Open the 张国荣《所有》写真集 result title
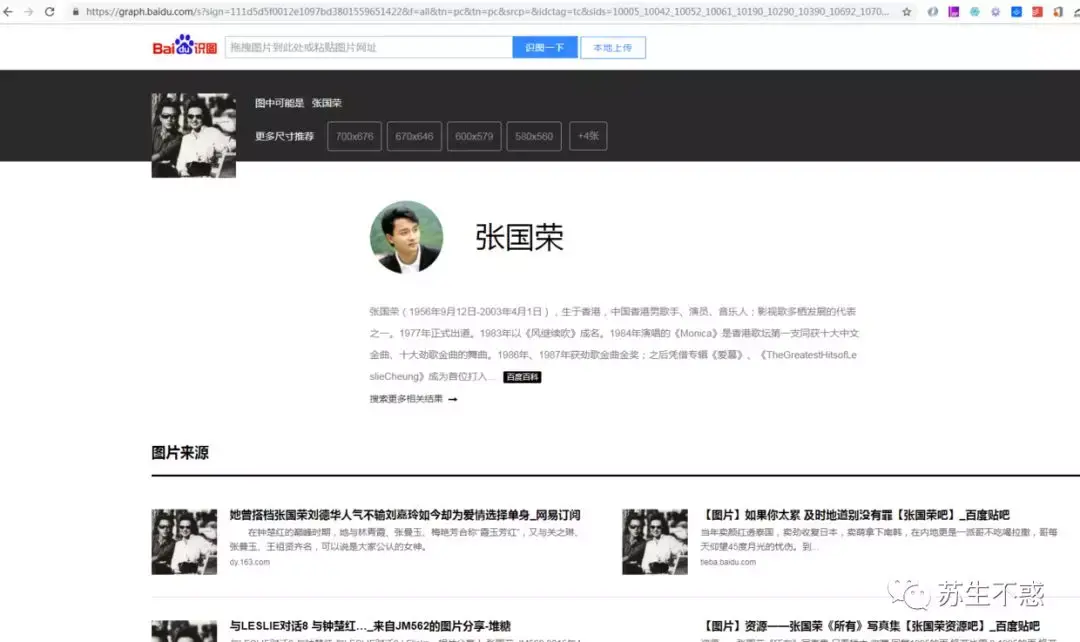Viewport: 1080px width, 642px height. [870, 625]
